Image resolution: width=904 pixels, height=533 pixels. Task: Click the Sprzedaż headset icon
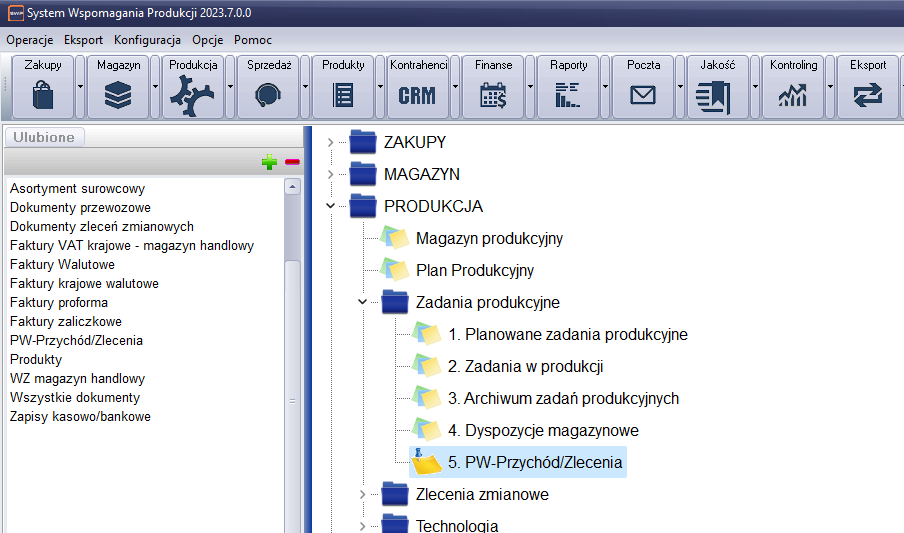point(268,95)
